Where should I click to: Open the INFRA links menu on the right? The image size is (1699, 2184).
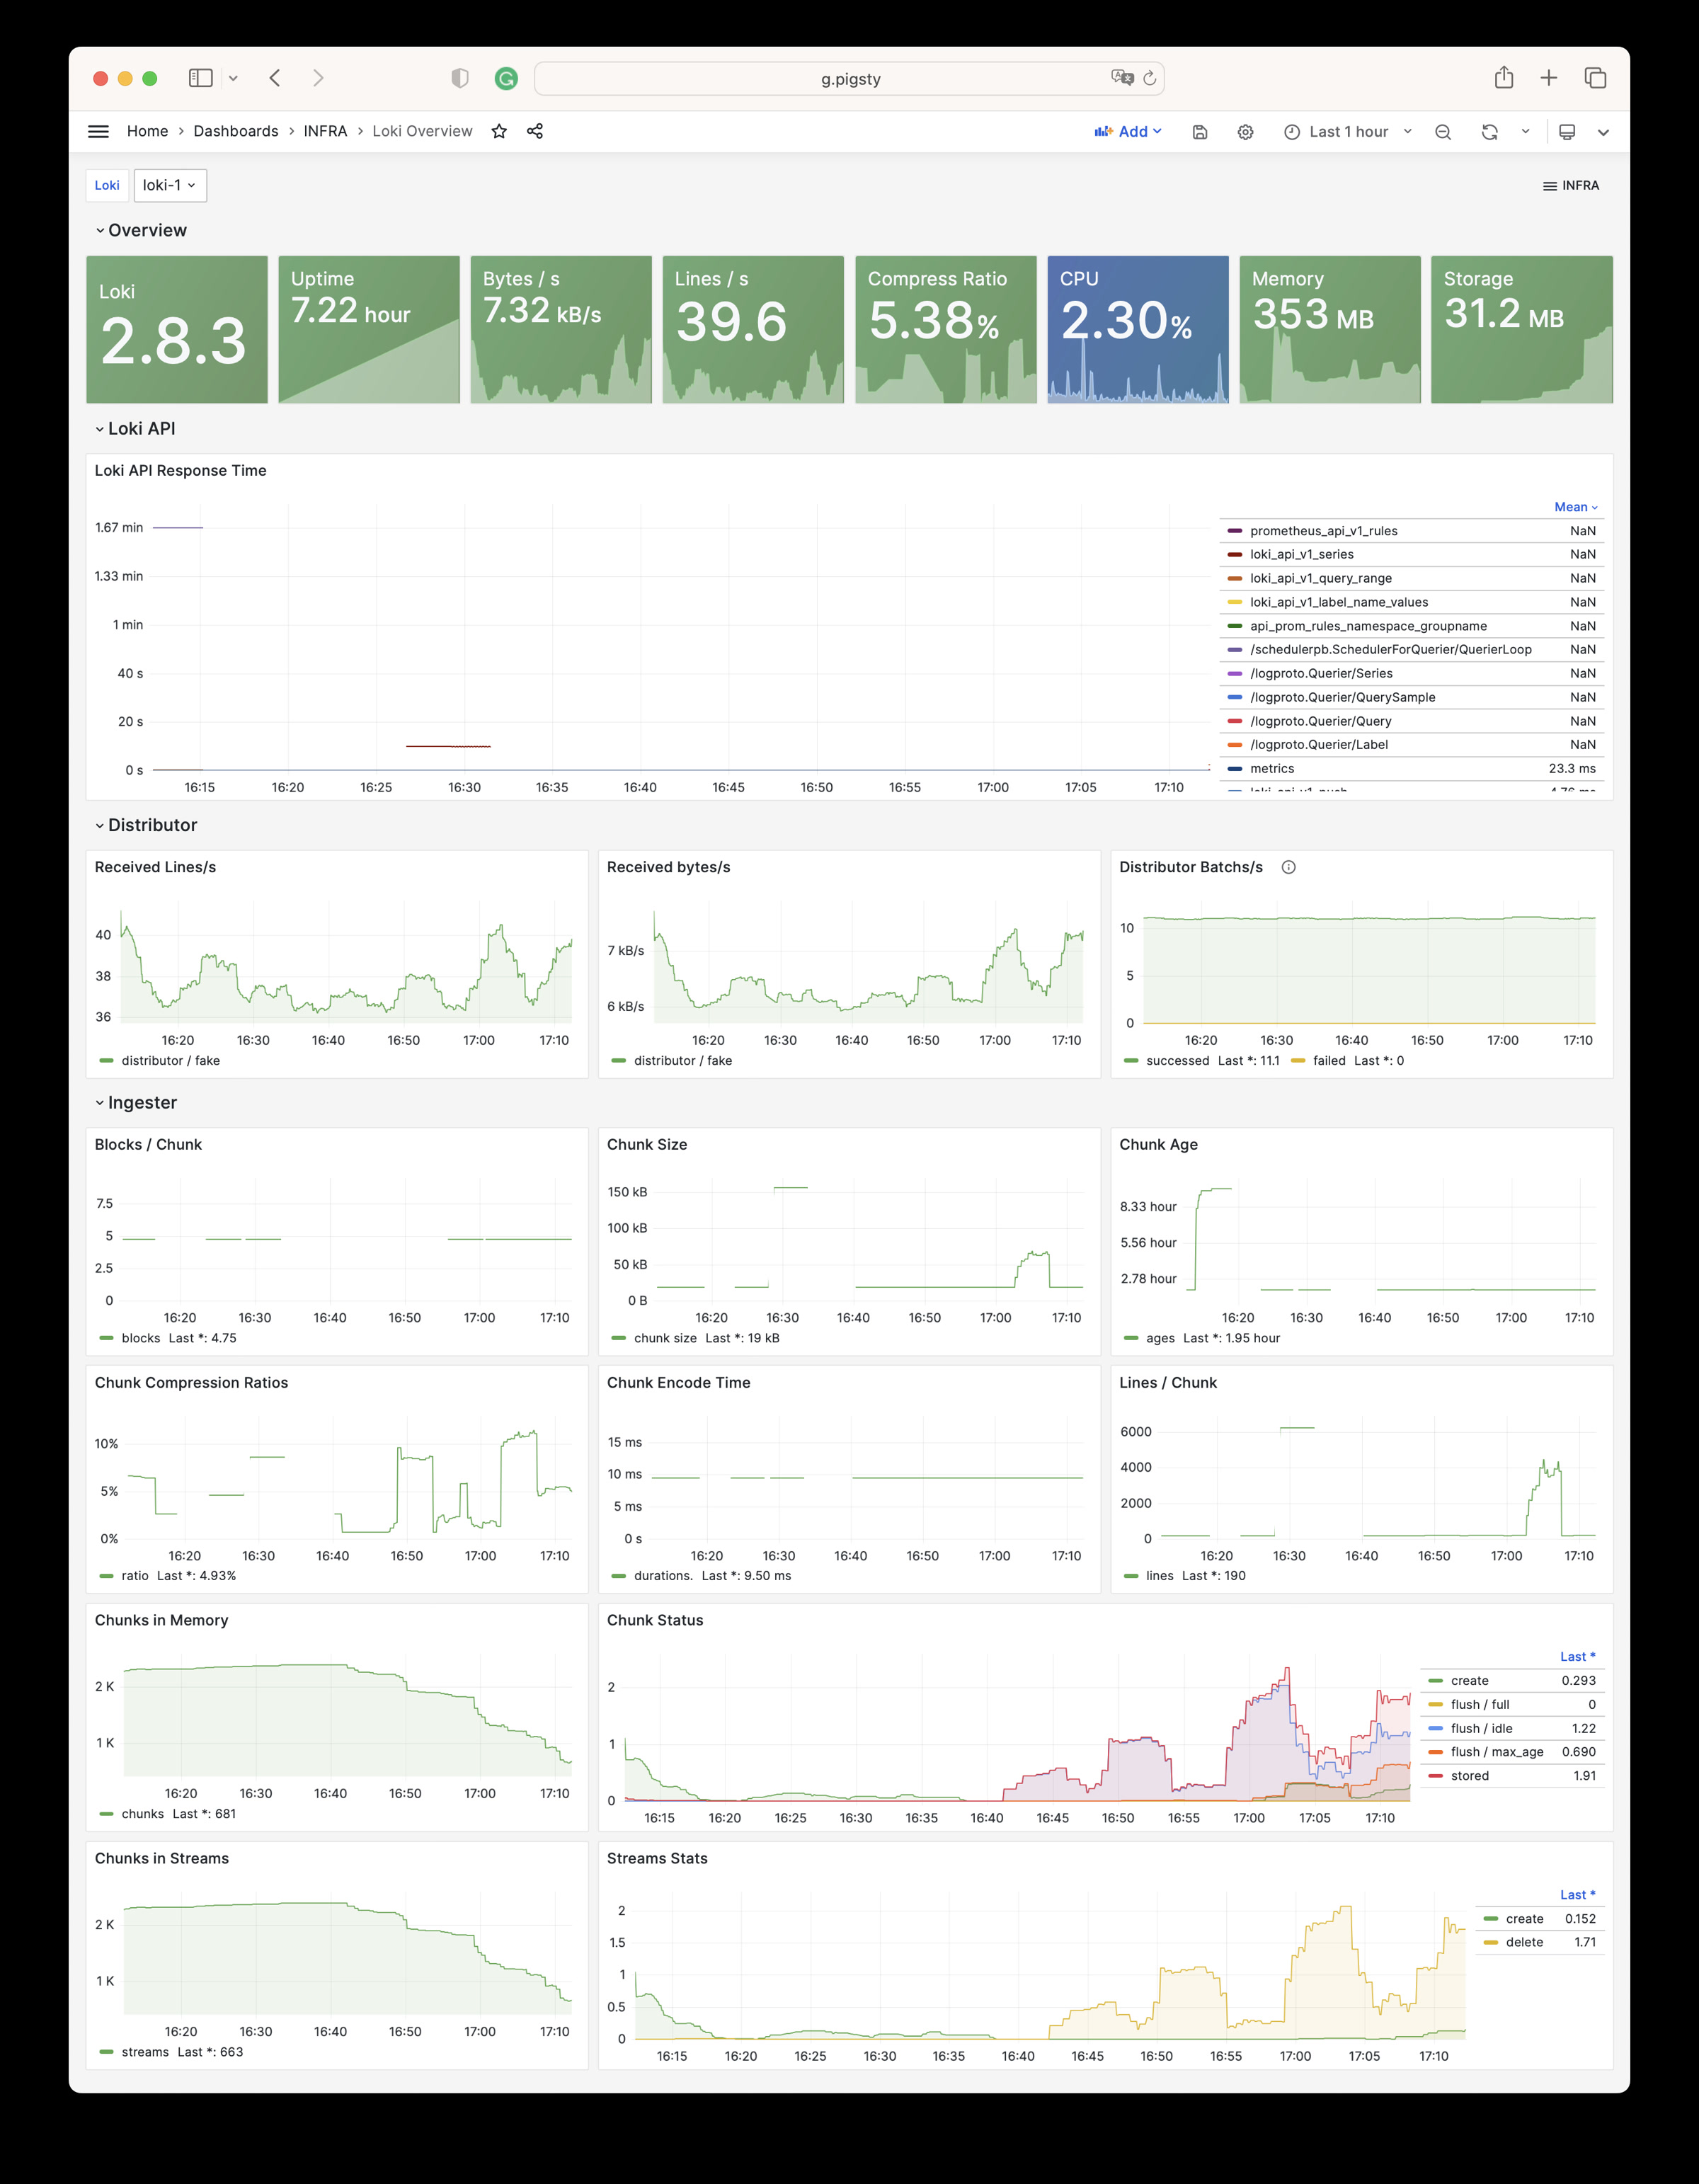tap(1571, 186)
